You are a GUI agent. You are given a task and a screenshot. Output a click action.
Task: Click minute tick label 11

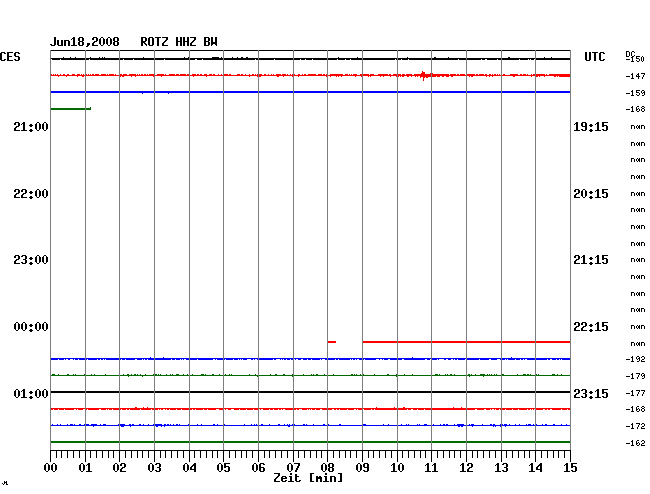tap(431, 468)
